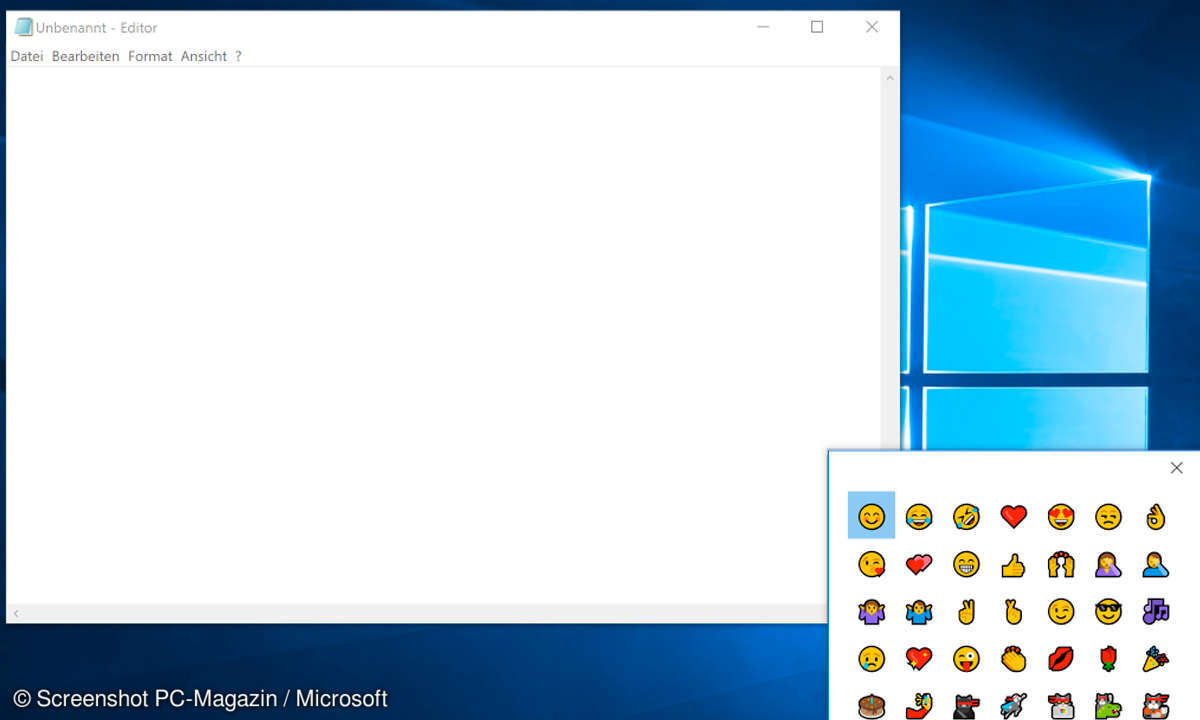Insert the tears of joy emoji
Viewport: 1200px width, 720px height.
tap(919, 516)
